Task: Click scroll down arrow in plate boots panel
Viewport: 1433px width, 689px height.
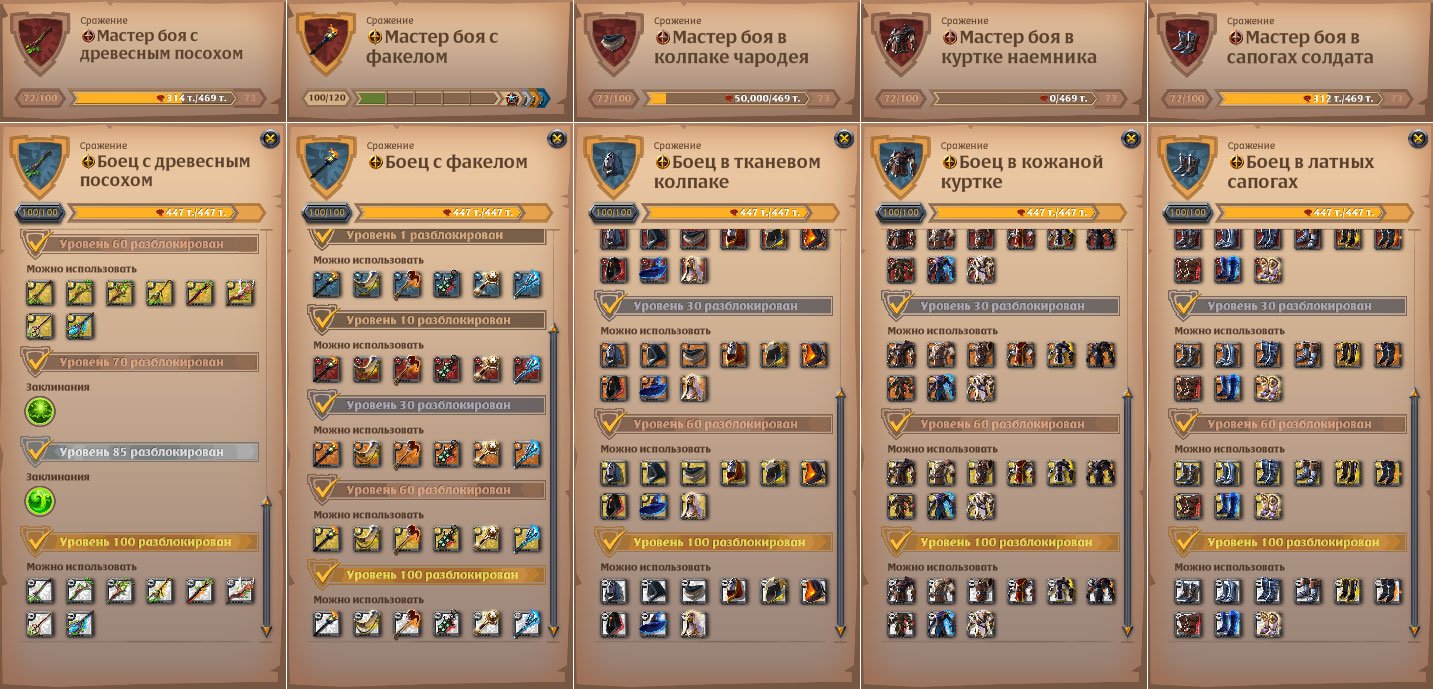Action: coord(1414,630)
